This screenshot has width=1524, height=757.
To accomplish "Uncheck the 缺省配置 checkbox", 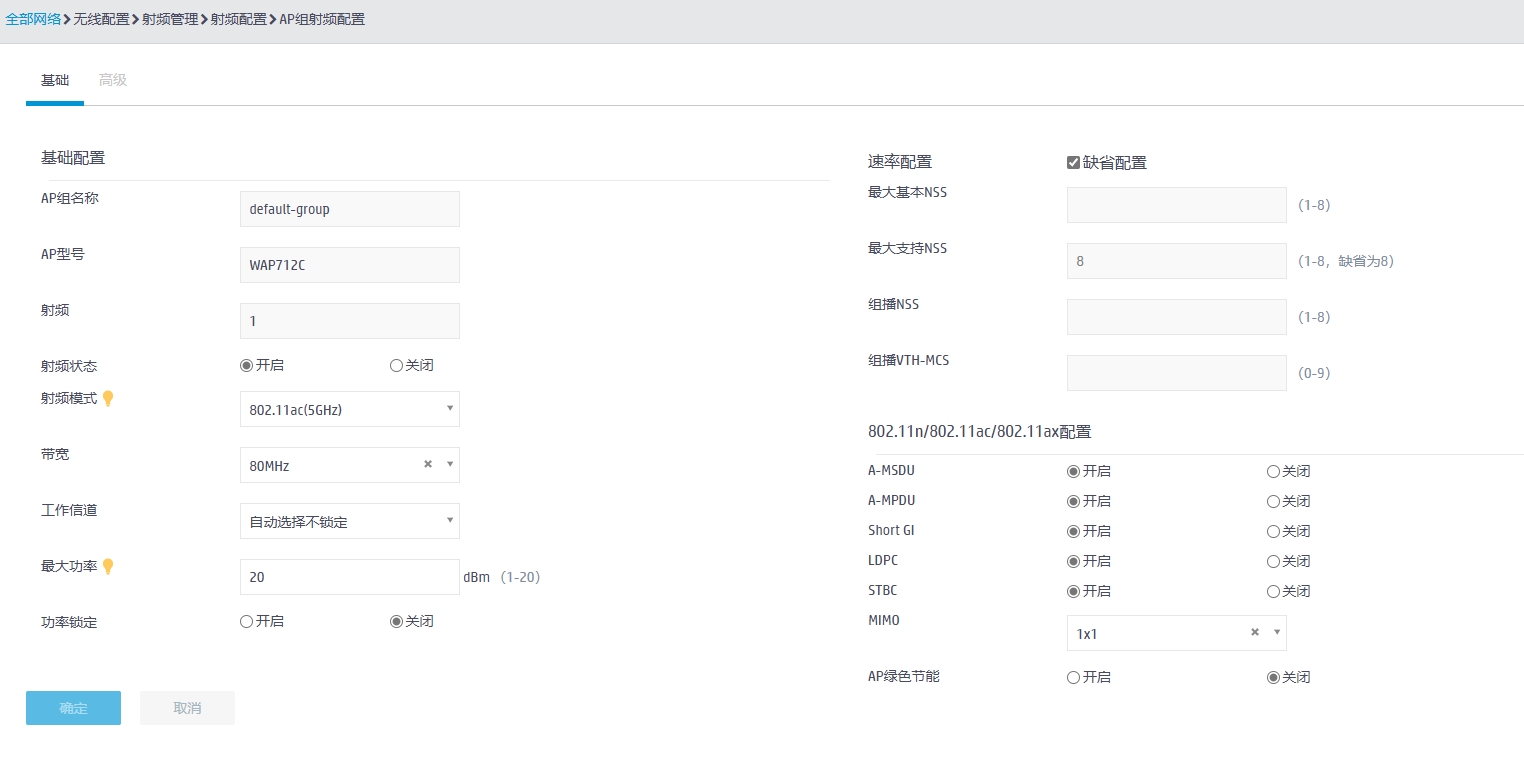I will pos(1074,163).
